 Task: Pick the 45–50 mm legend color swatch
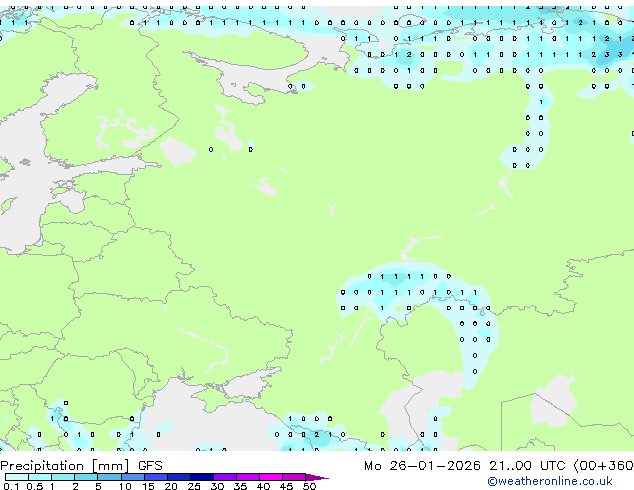click(294, 477)
